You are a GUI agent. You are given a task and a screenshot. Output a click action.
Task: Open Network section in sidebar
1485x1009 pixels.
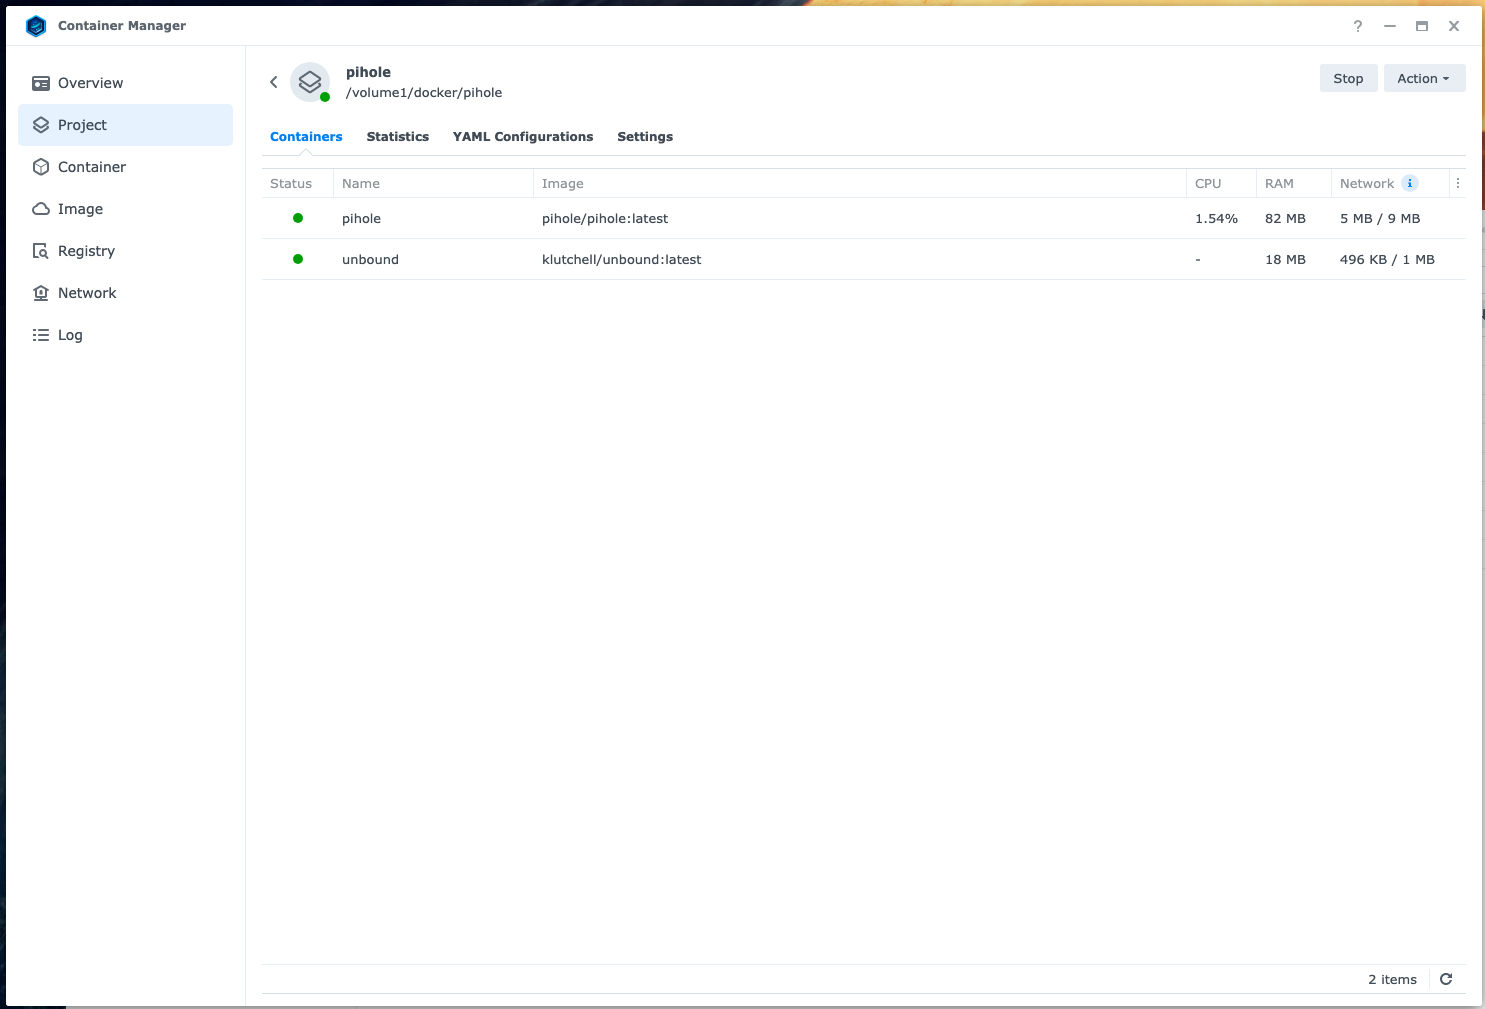tap(125, 293)
